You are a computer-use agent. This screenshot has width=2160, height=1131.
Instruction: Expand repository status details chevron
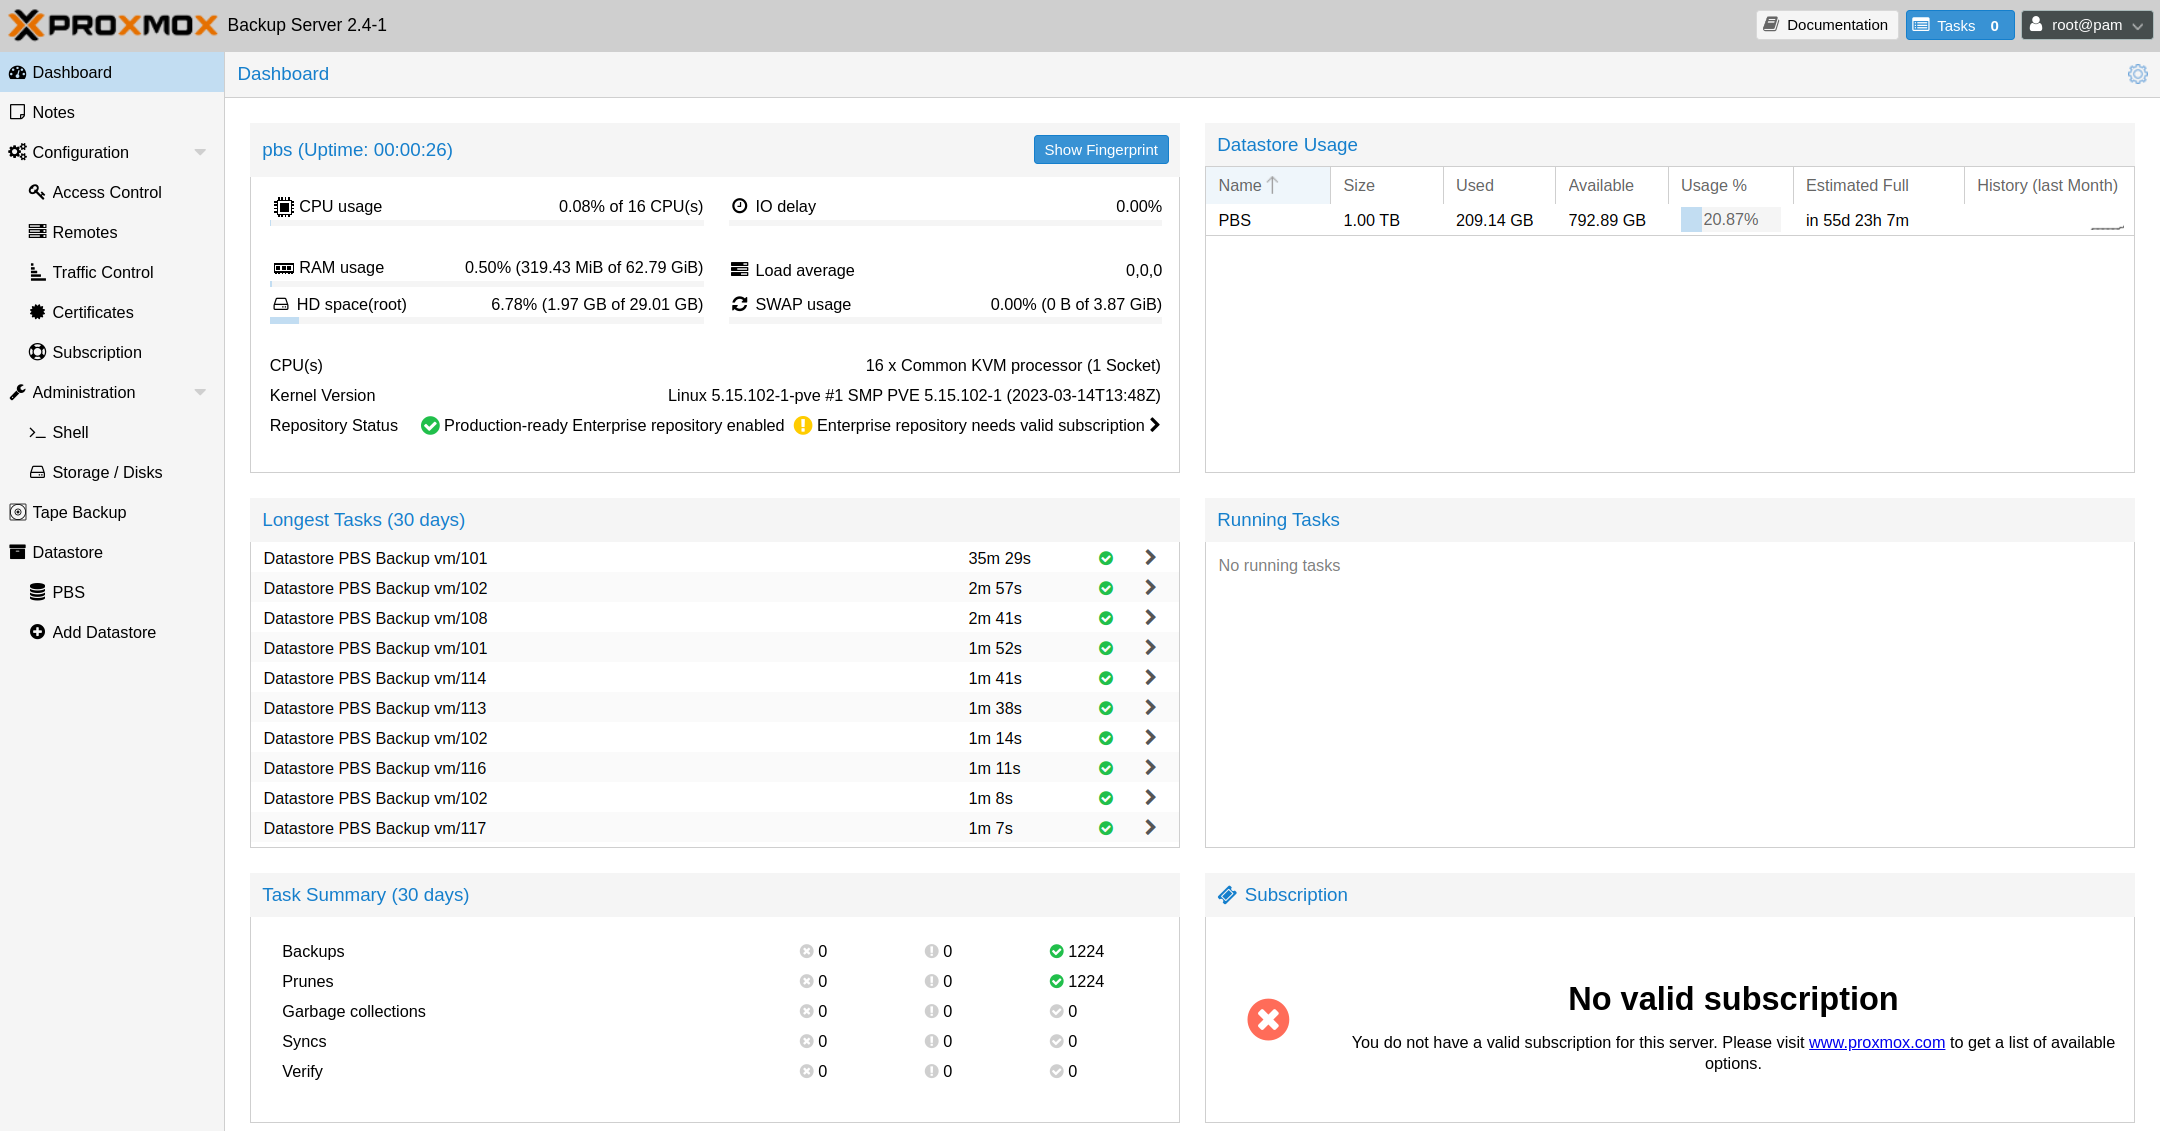tap(1155, 425)
